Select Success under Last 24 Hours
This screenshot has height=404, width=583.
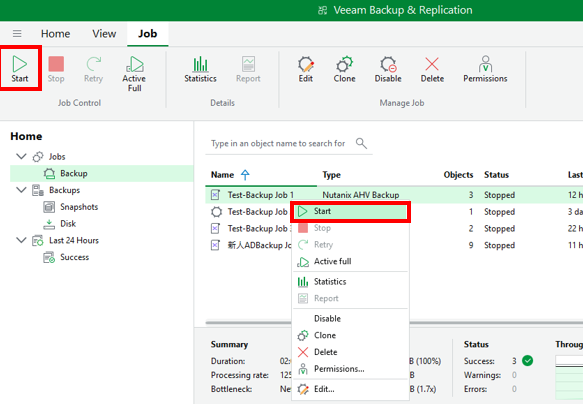[74, 257]
